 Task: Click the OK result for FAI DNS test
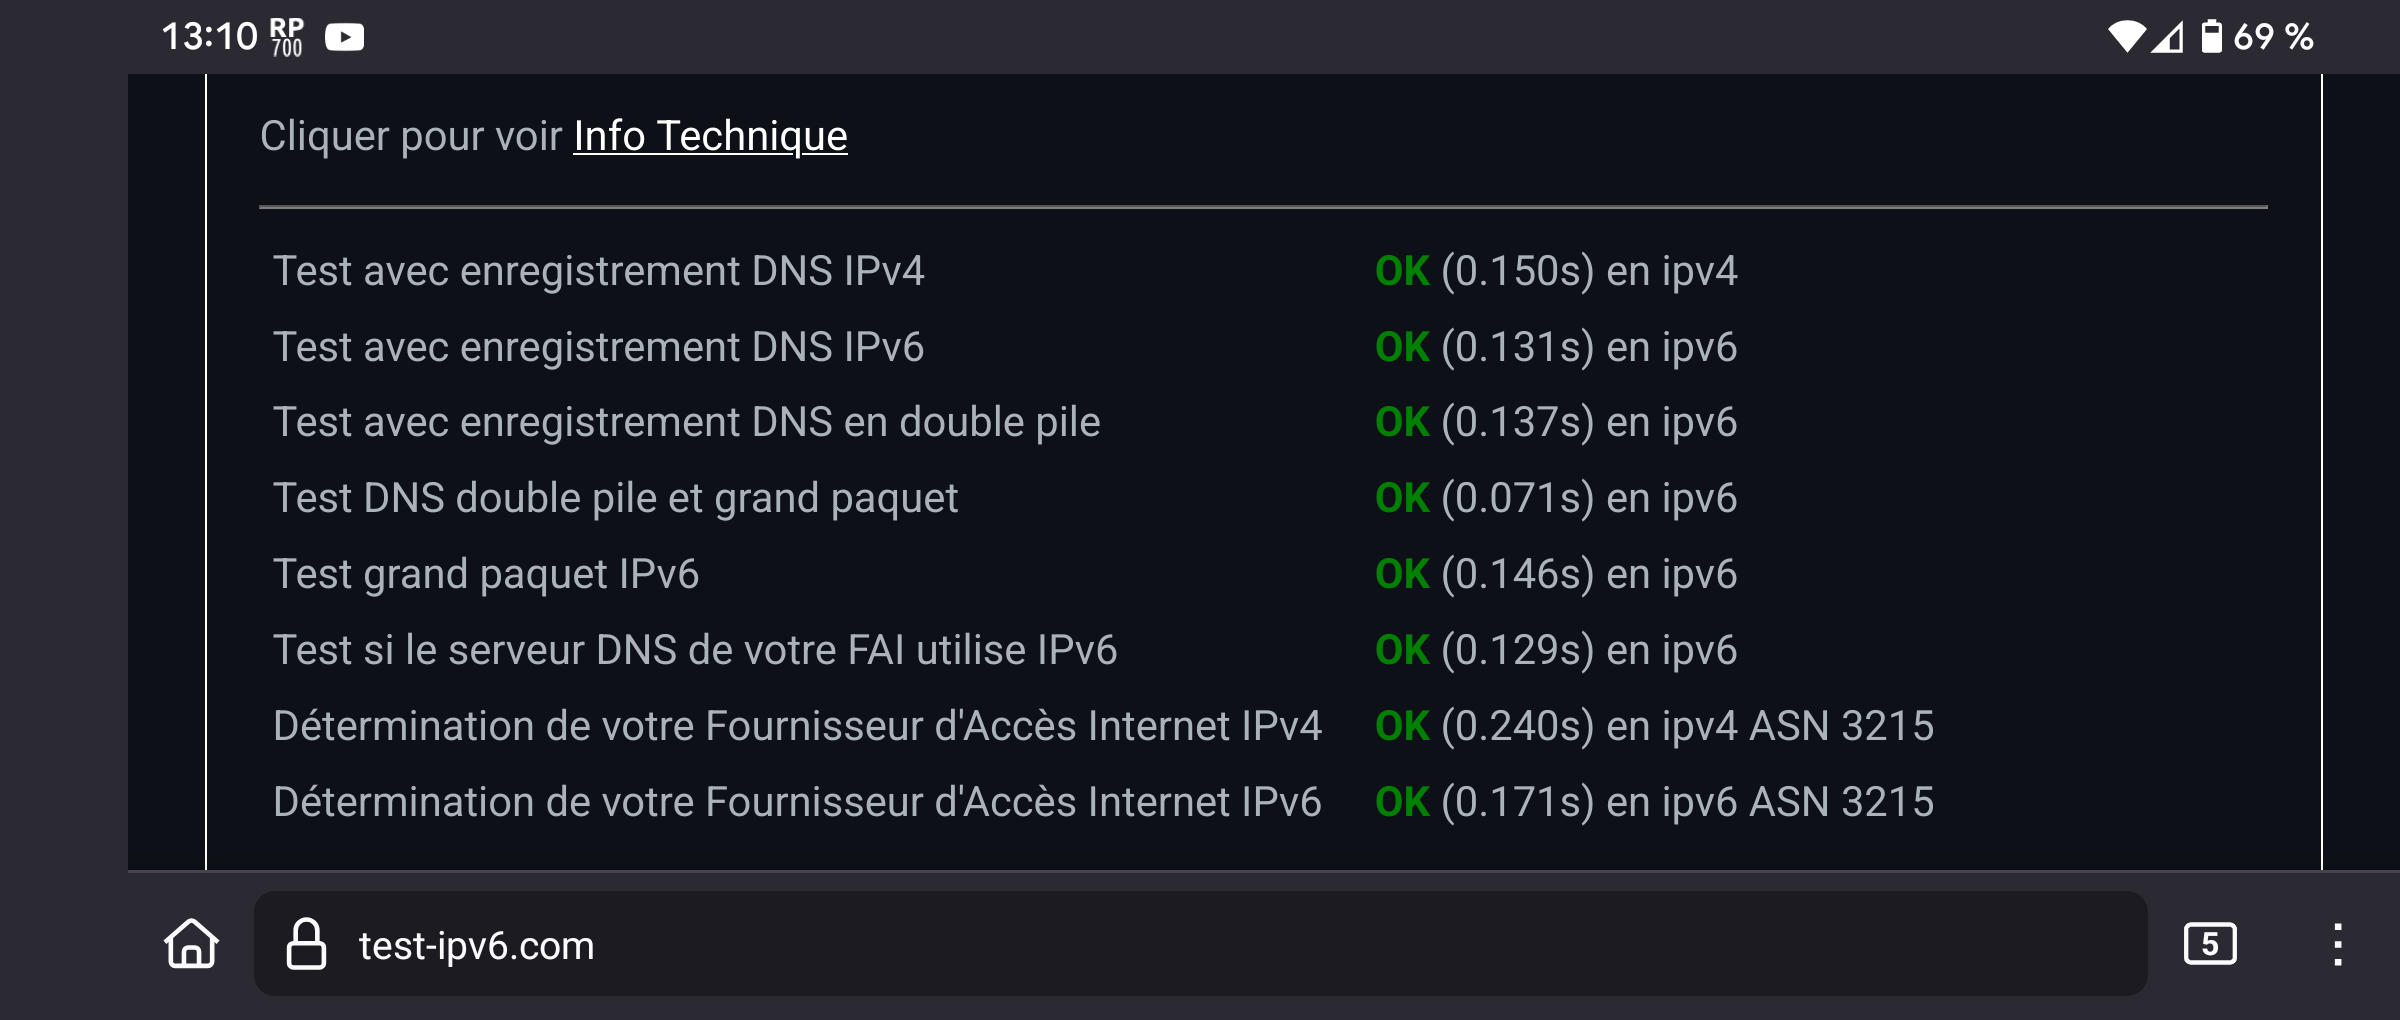[1402, 650]
